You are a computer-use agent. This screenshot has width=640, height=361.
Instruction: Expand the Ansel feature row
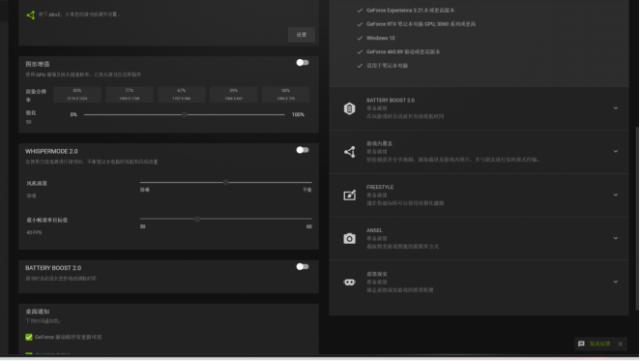click(x=616, y=238)
